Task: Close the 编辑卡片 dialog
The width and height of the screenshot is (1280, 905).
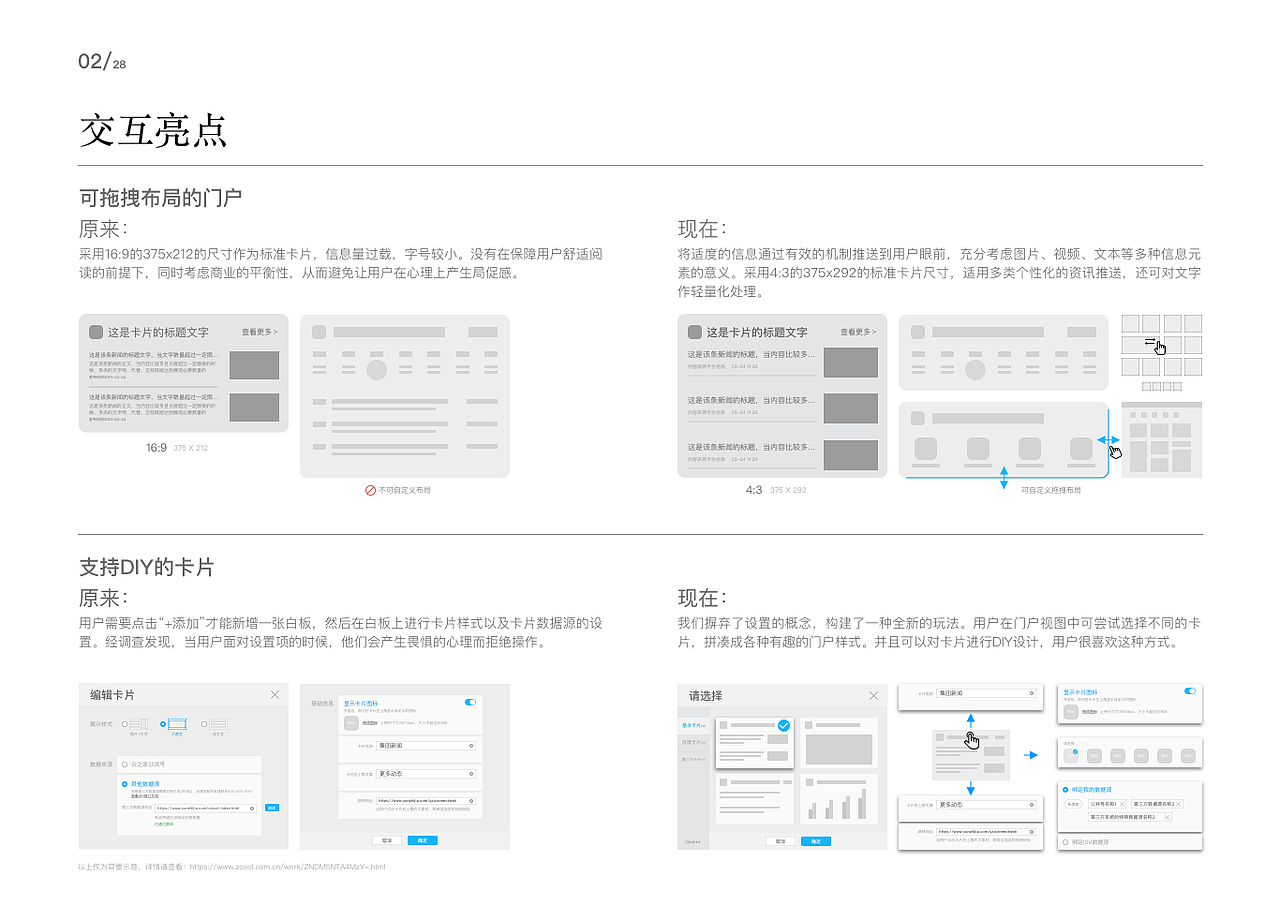Action: [275, 694]
